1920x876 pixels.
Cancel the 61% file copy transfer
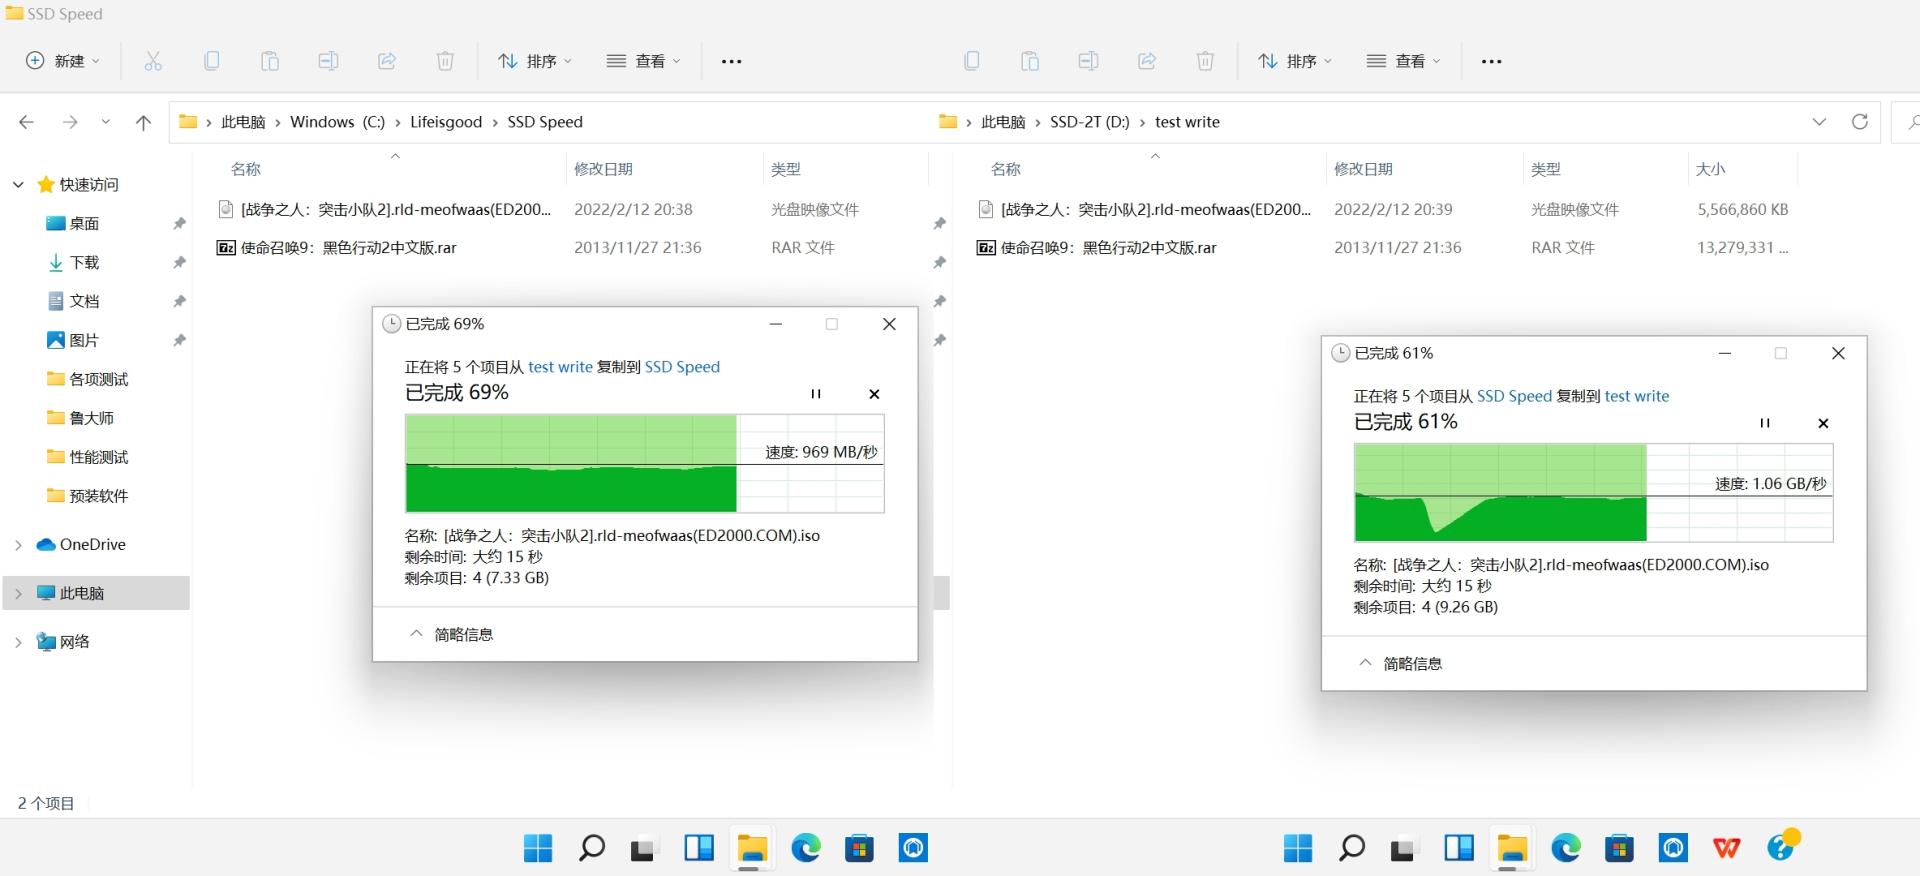[1823, 423]
